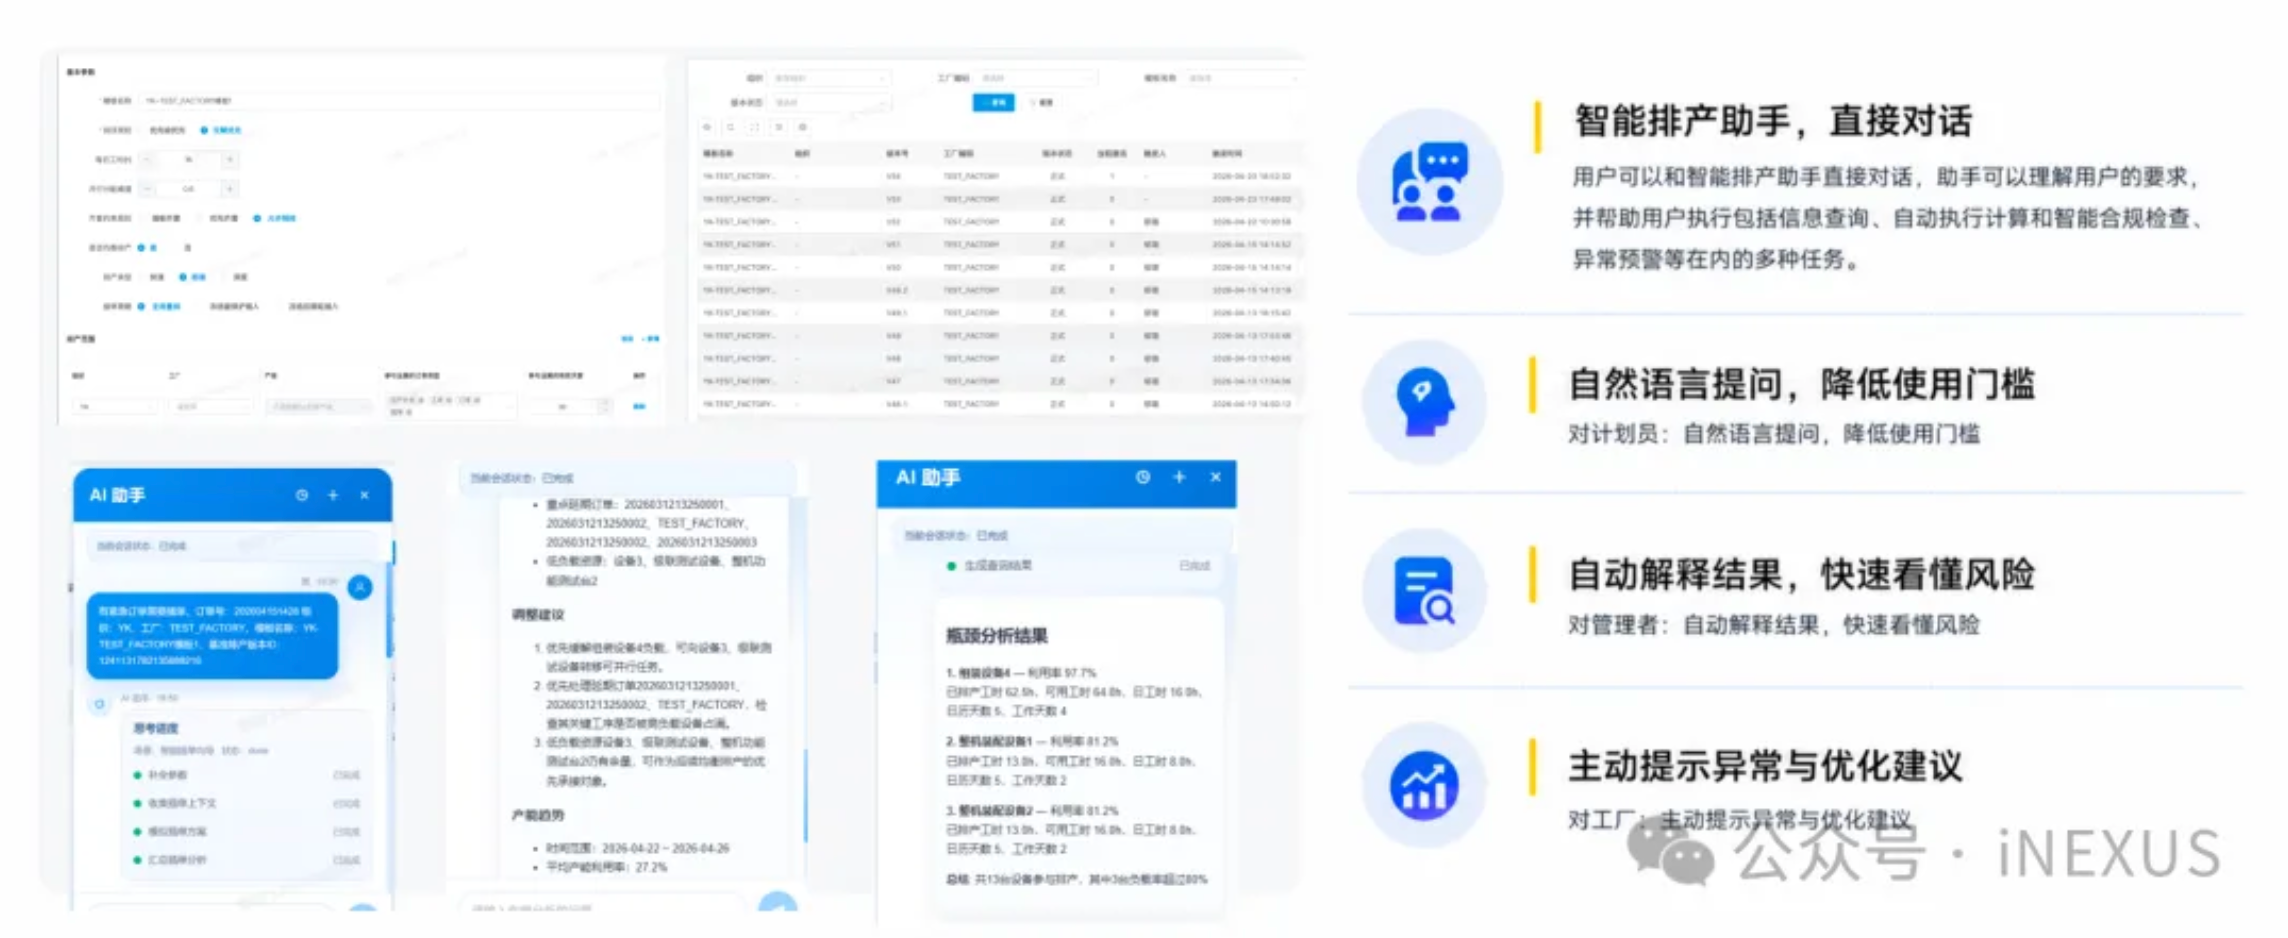Click the heading 自动解释结果，快速看懂风险

tap(1802, 575)
